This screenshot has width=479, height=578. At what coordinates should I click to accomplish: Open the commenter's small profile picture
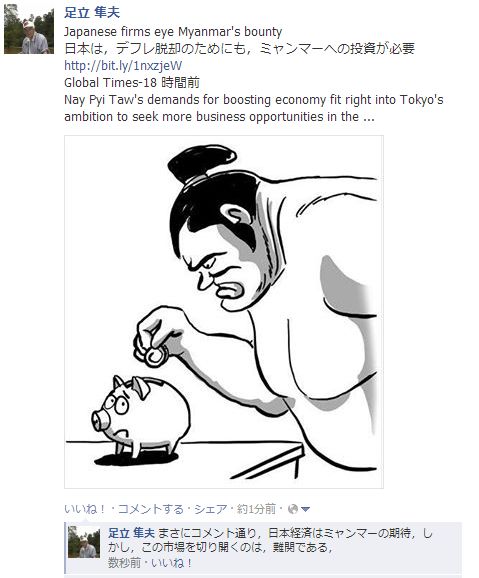click(84, 542)
